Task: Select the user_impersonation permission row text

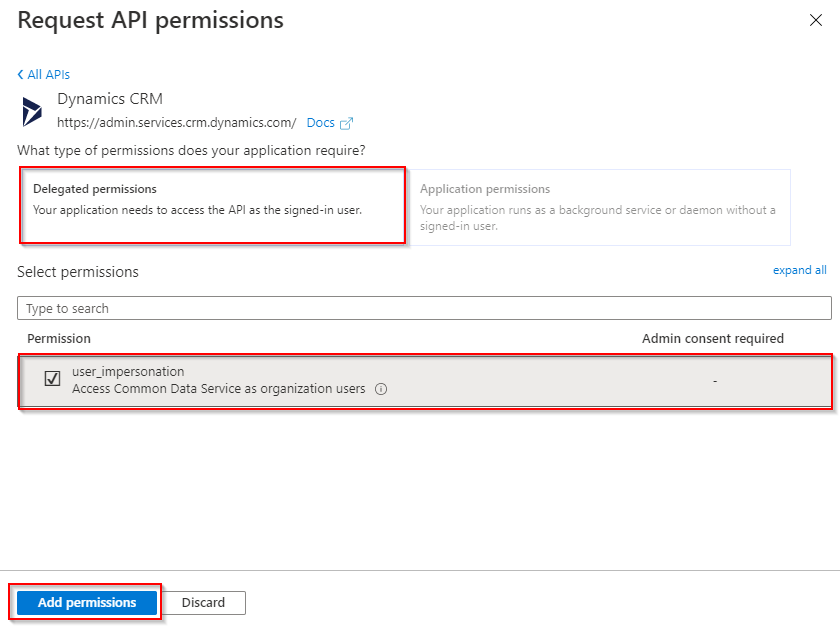Action: click(128, 371)
